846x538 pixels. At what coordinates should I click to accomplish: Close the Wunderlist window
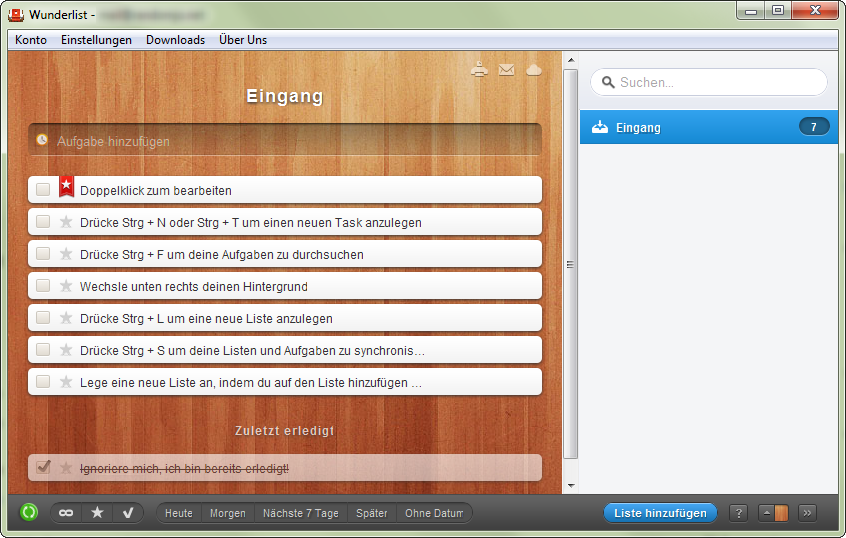(815, 11)
